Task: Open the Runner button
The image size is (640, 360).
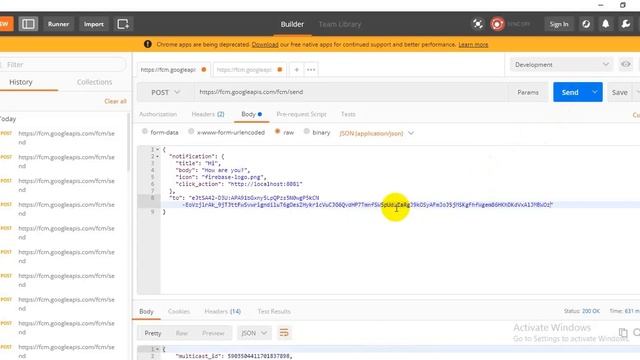Action: (58, 24)
